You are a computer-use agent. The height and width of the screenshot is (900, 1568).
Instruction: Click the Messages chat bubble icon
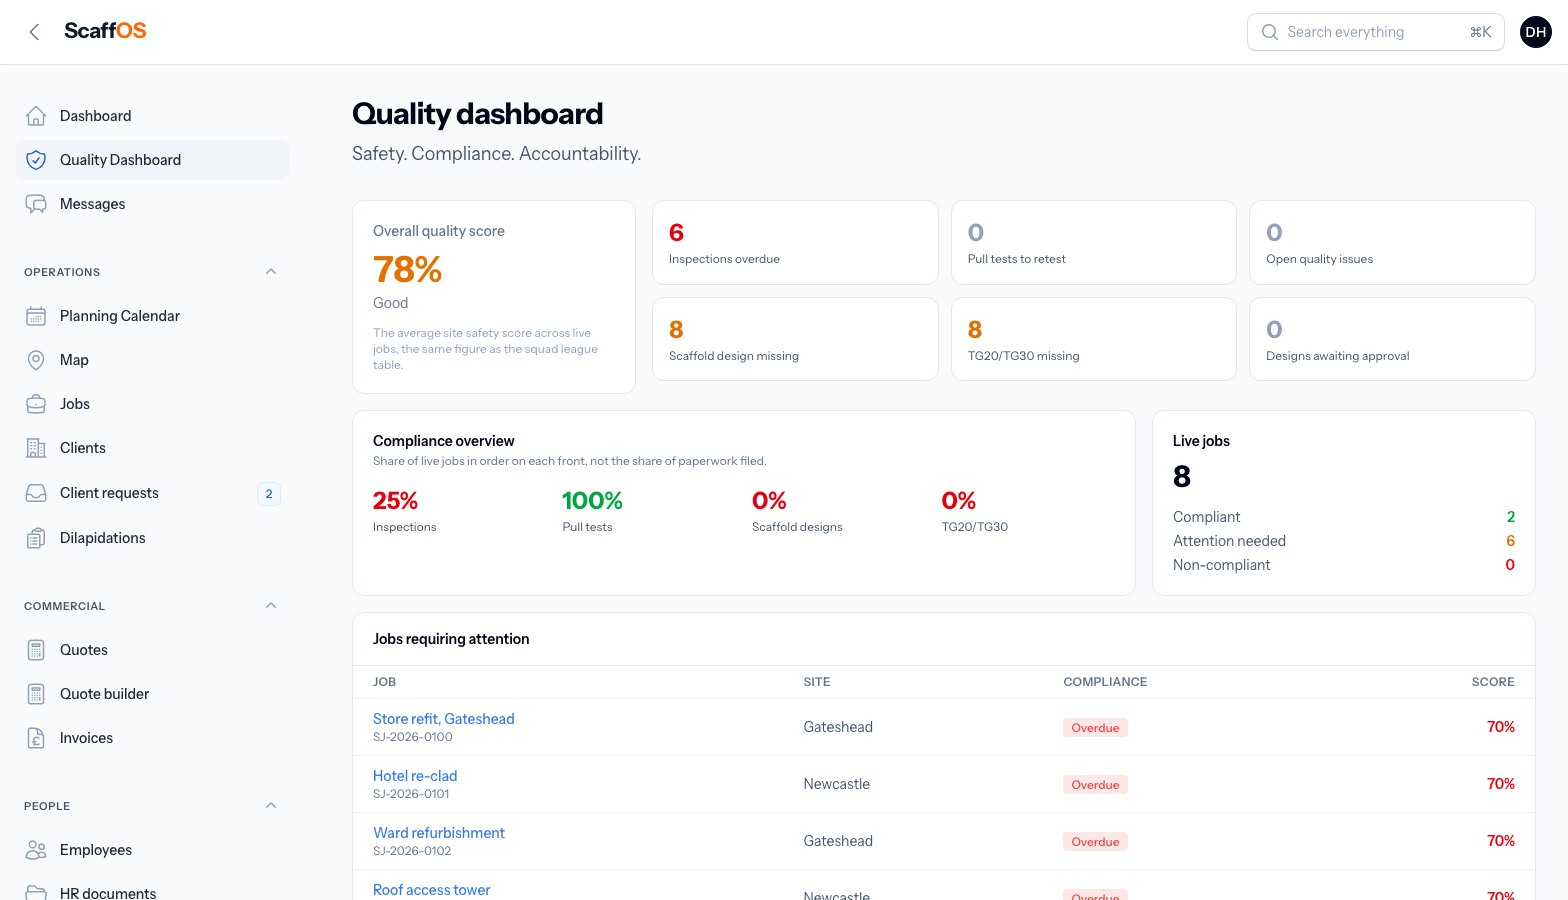coord(36,204)
